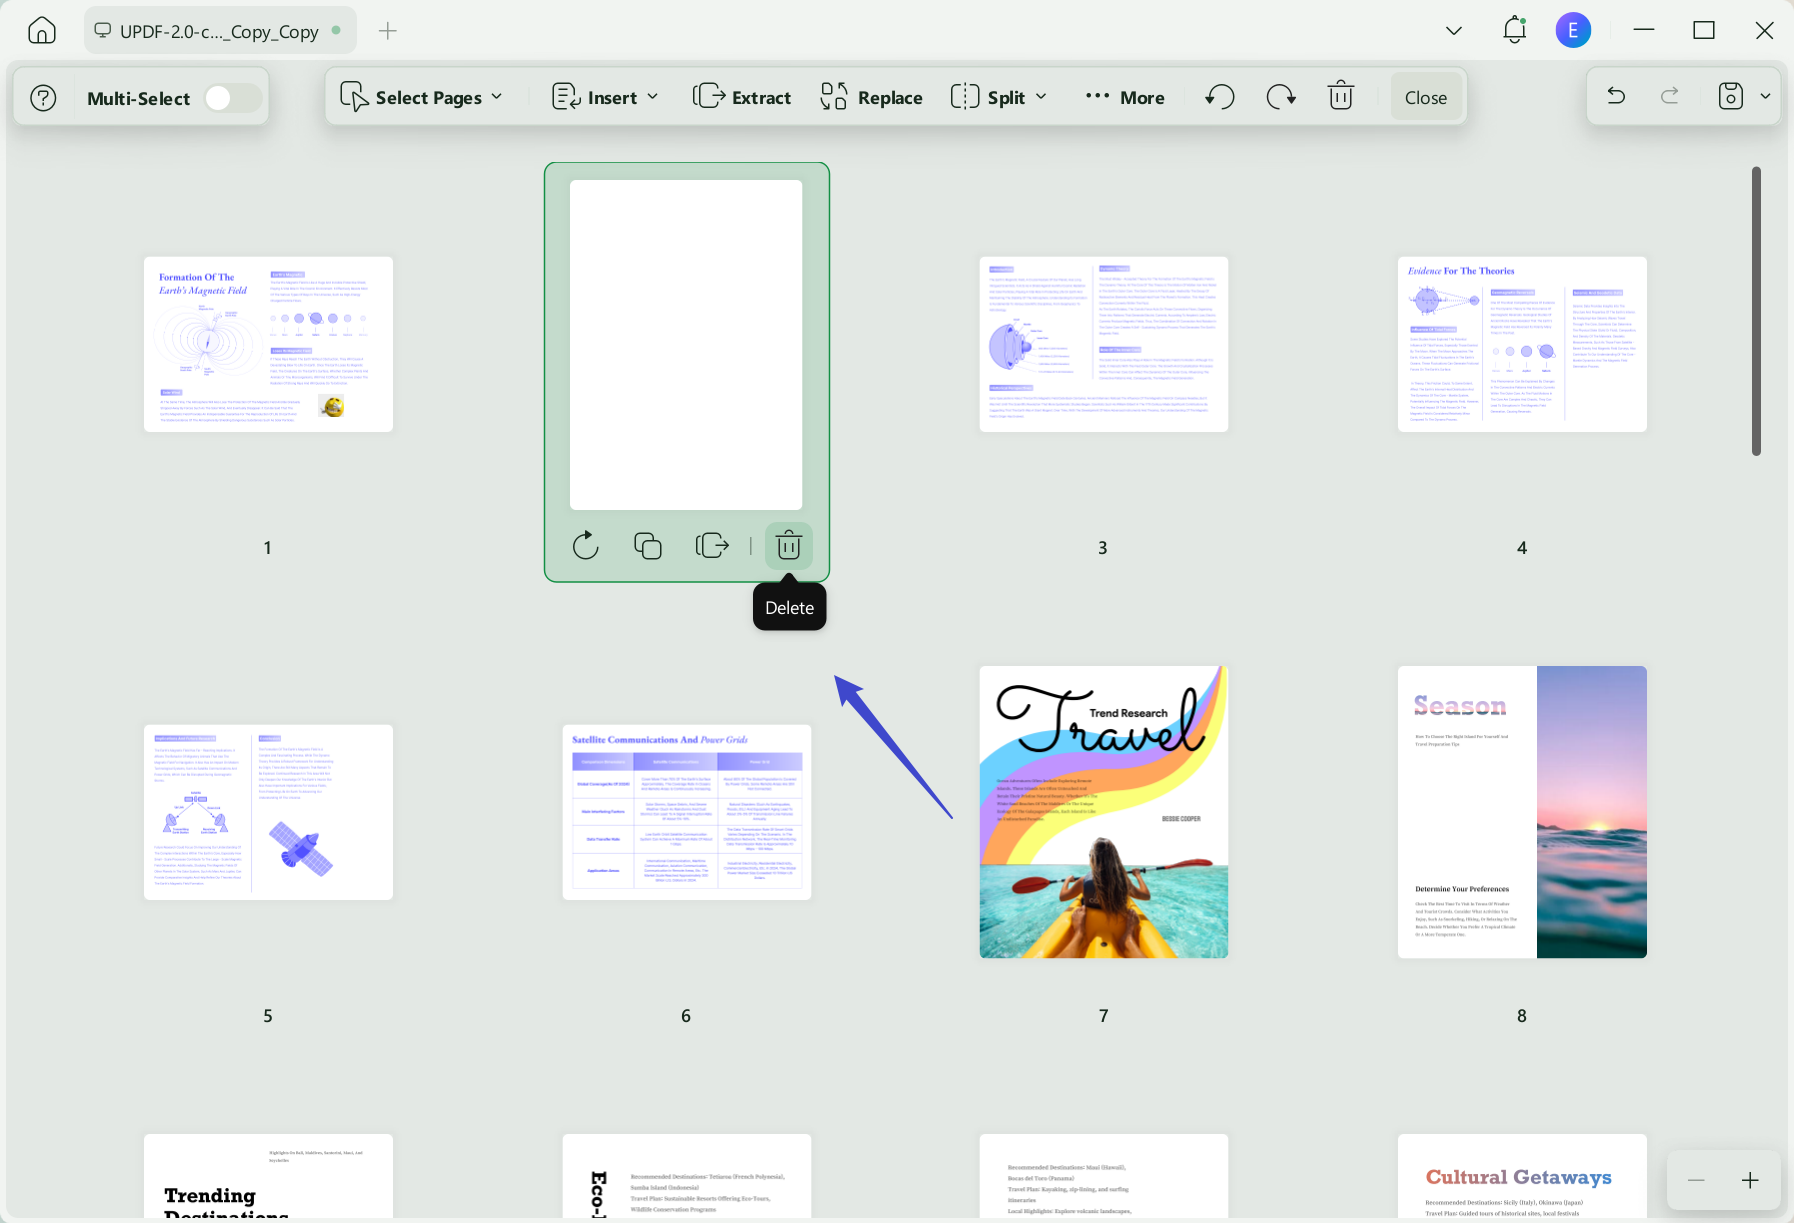The image size is (1794, 1223).
Task: Select page 6 Satellite Communications thumbnail
Action: coord(686,812)
